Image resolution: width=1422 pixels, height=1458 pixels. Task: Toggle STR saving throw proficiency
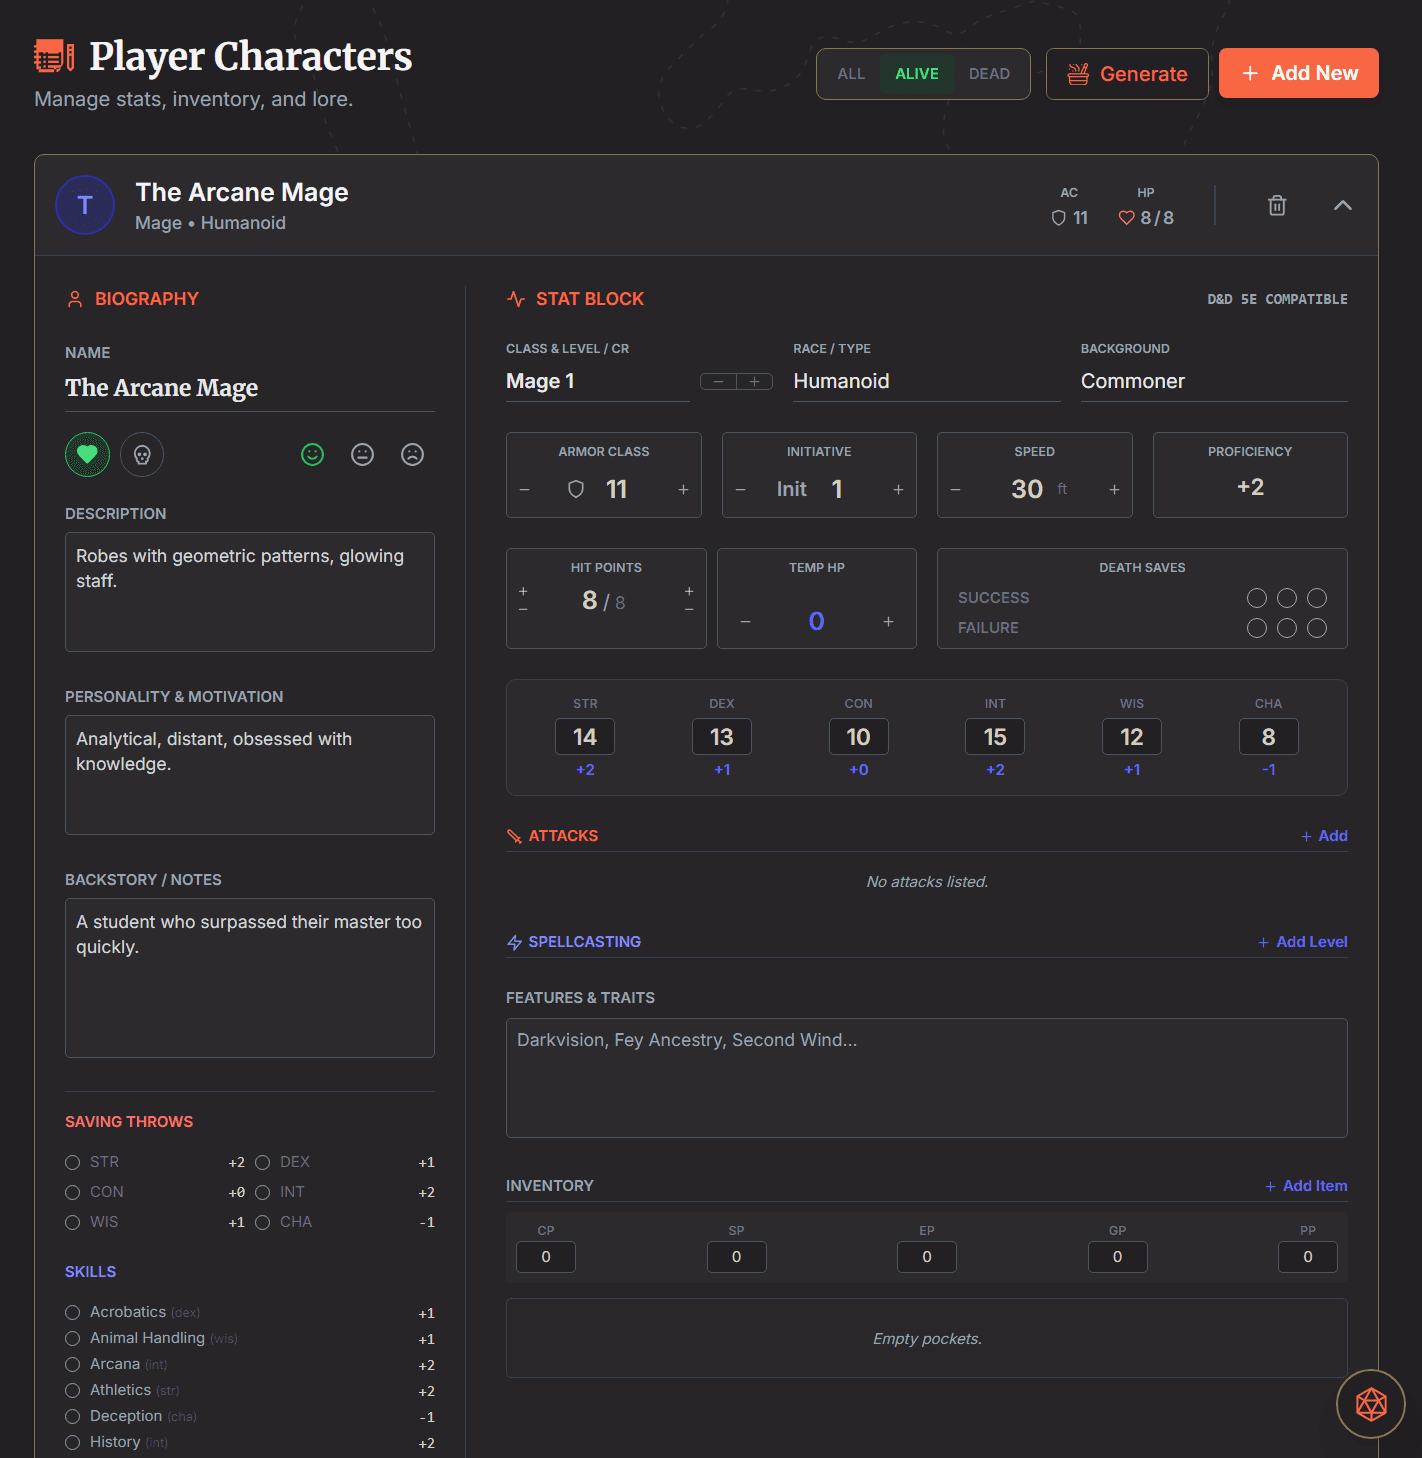(72, 1162)
